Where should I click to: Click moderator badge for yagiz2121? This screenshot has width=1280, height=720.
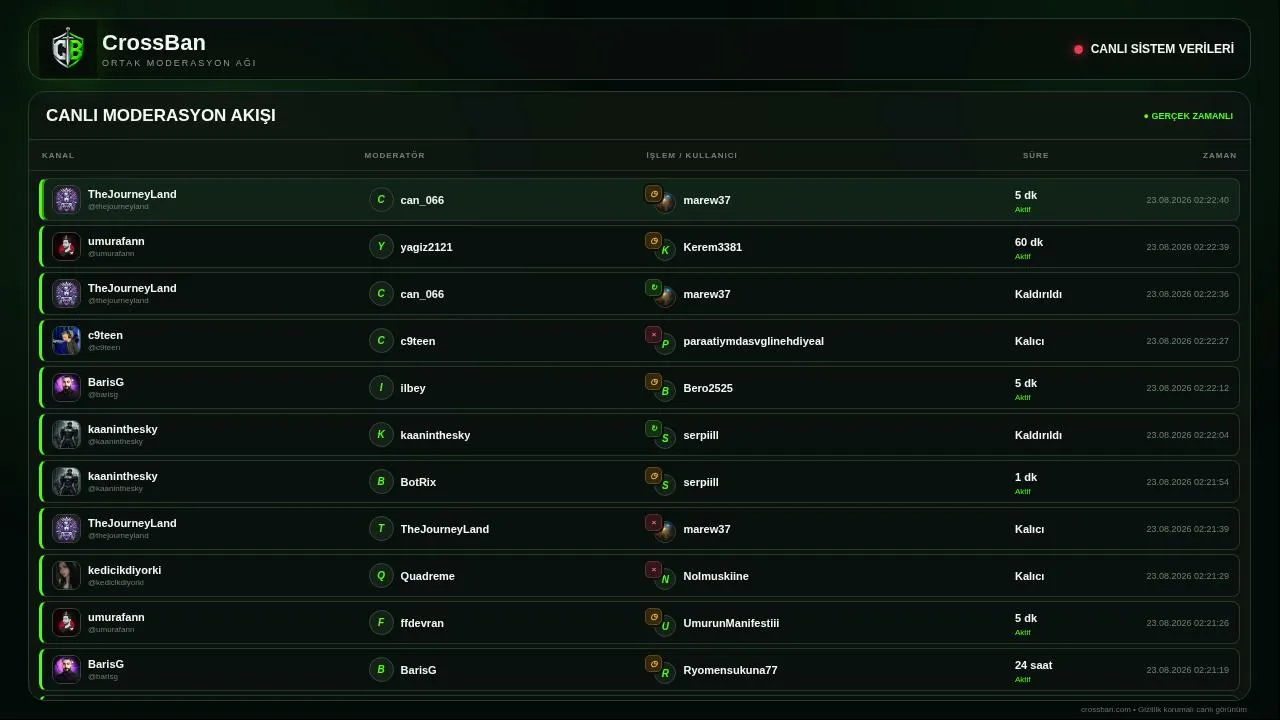(381, 247)
